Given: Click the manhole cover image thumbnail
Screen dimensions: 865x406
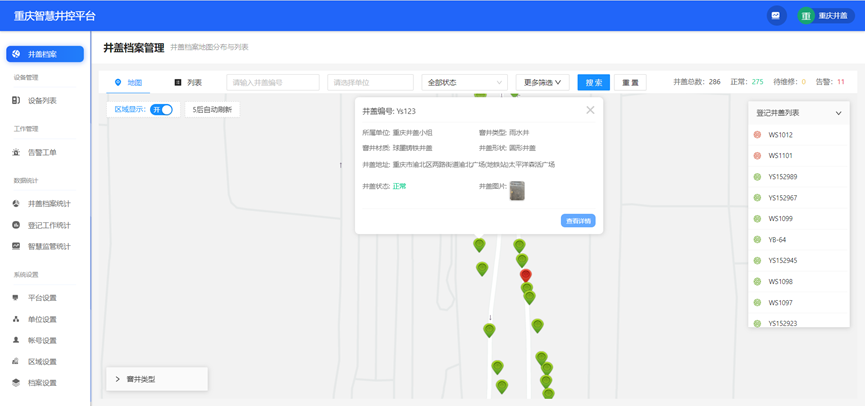Looking at the screenshot, I should pos(517,190).
